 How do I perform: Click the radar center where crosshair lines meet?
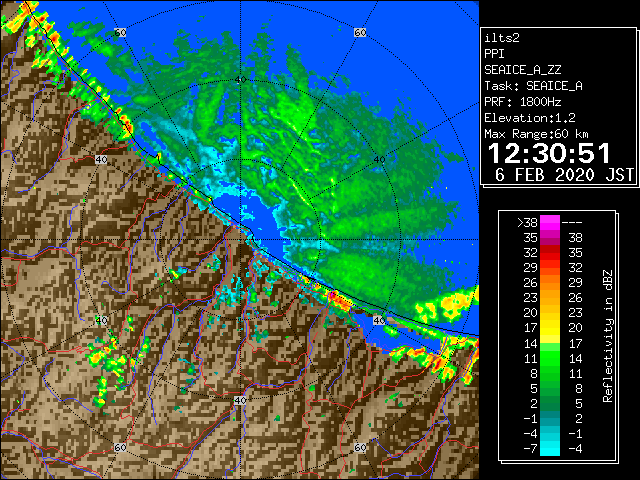tap(240, 240)
